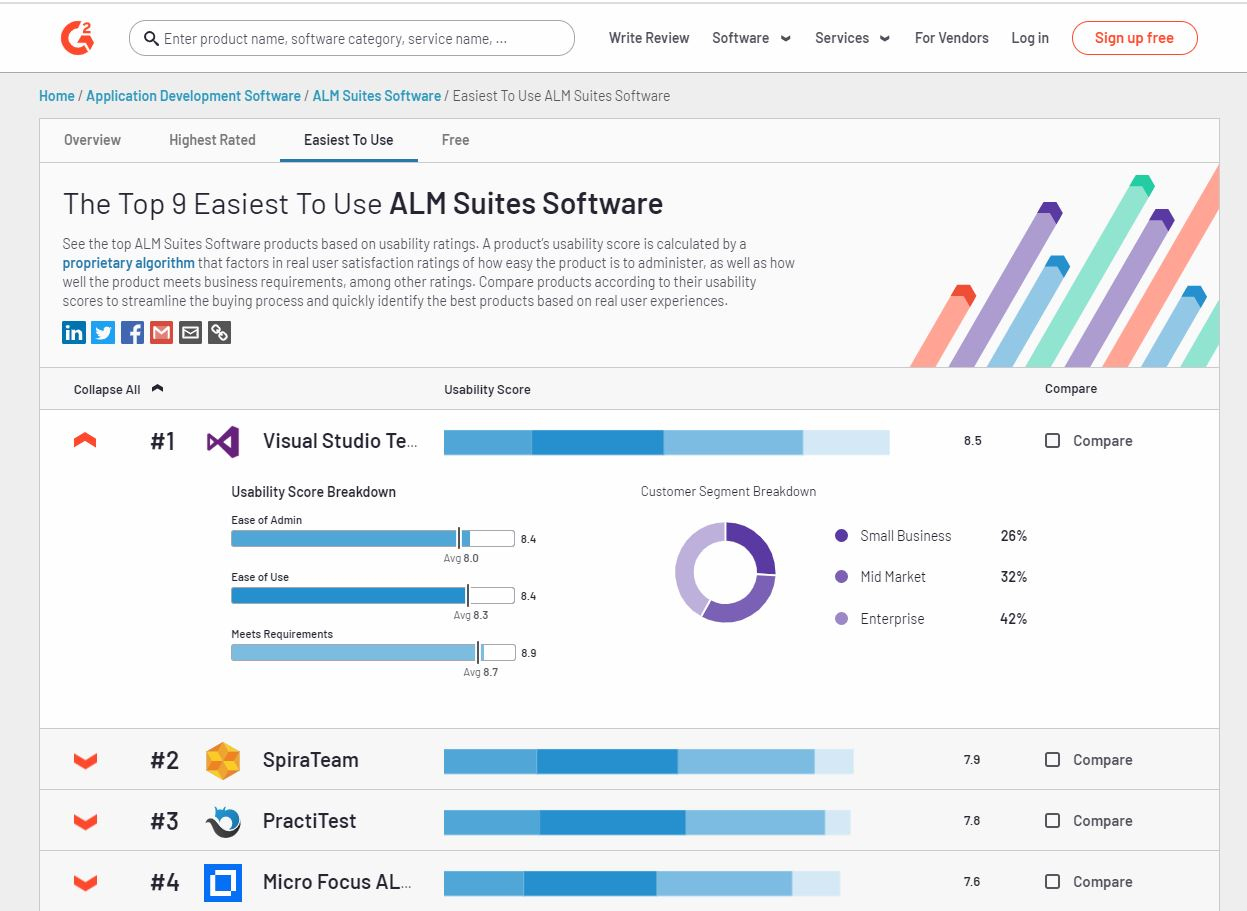Share page via email envelope icon
This screenshot has height=911, width=1247.
190,333
